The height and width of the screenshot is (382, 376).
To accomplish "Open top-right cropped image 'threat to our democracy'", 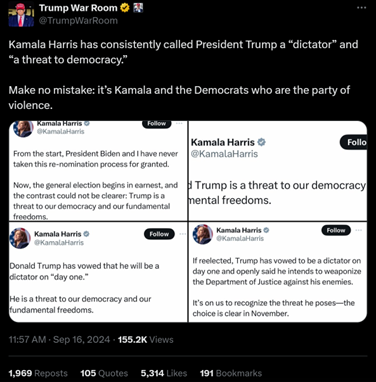I will pos(278,171).
